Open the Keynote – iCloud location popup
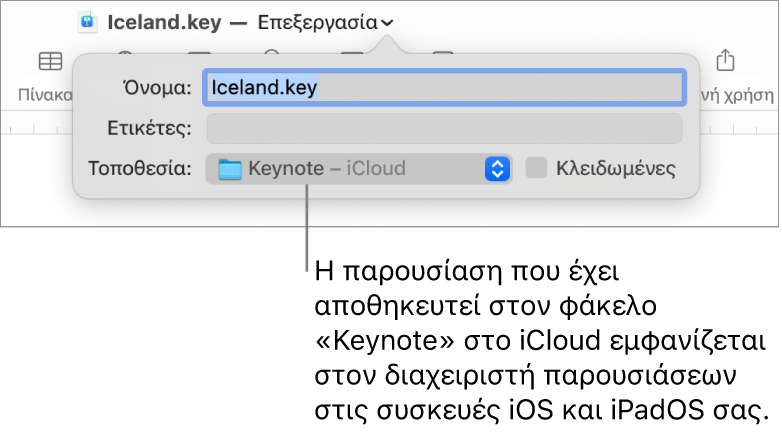 coord(359,169)
